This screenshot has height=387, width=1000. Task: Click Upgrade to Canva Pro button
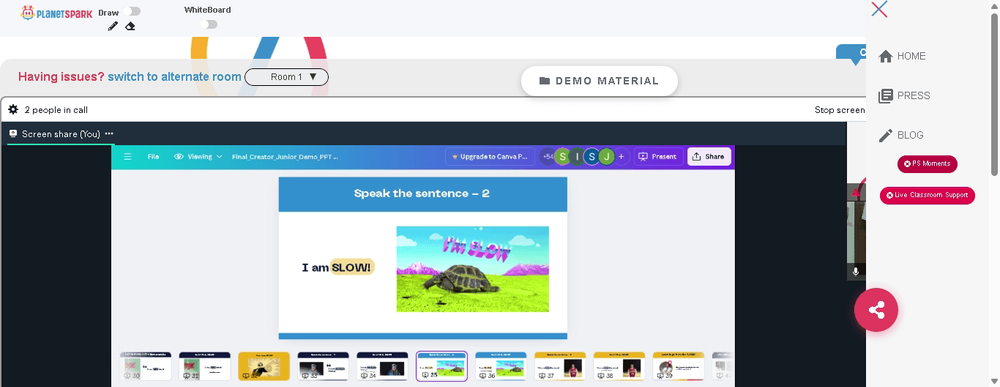[x=490, y=156]
